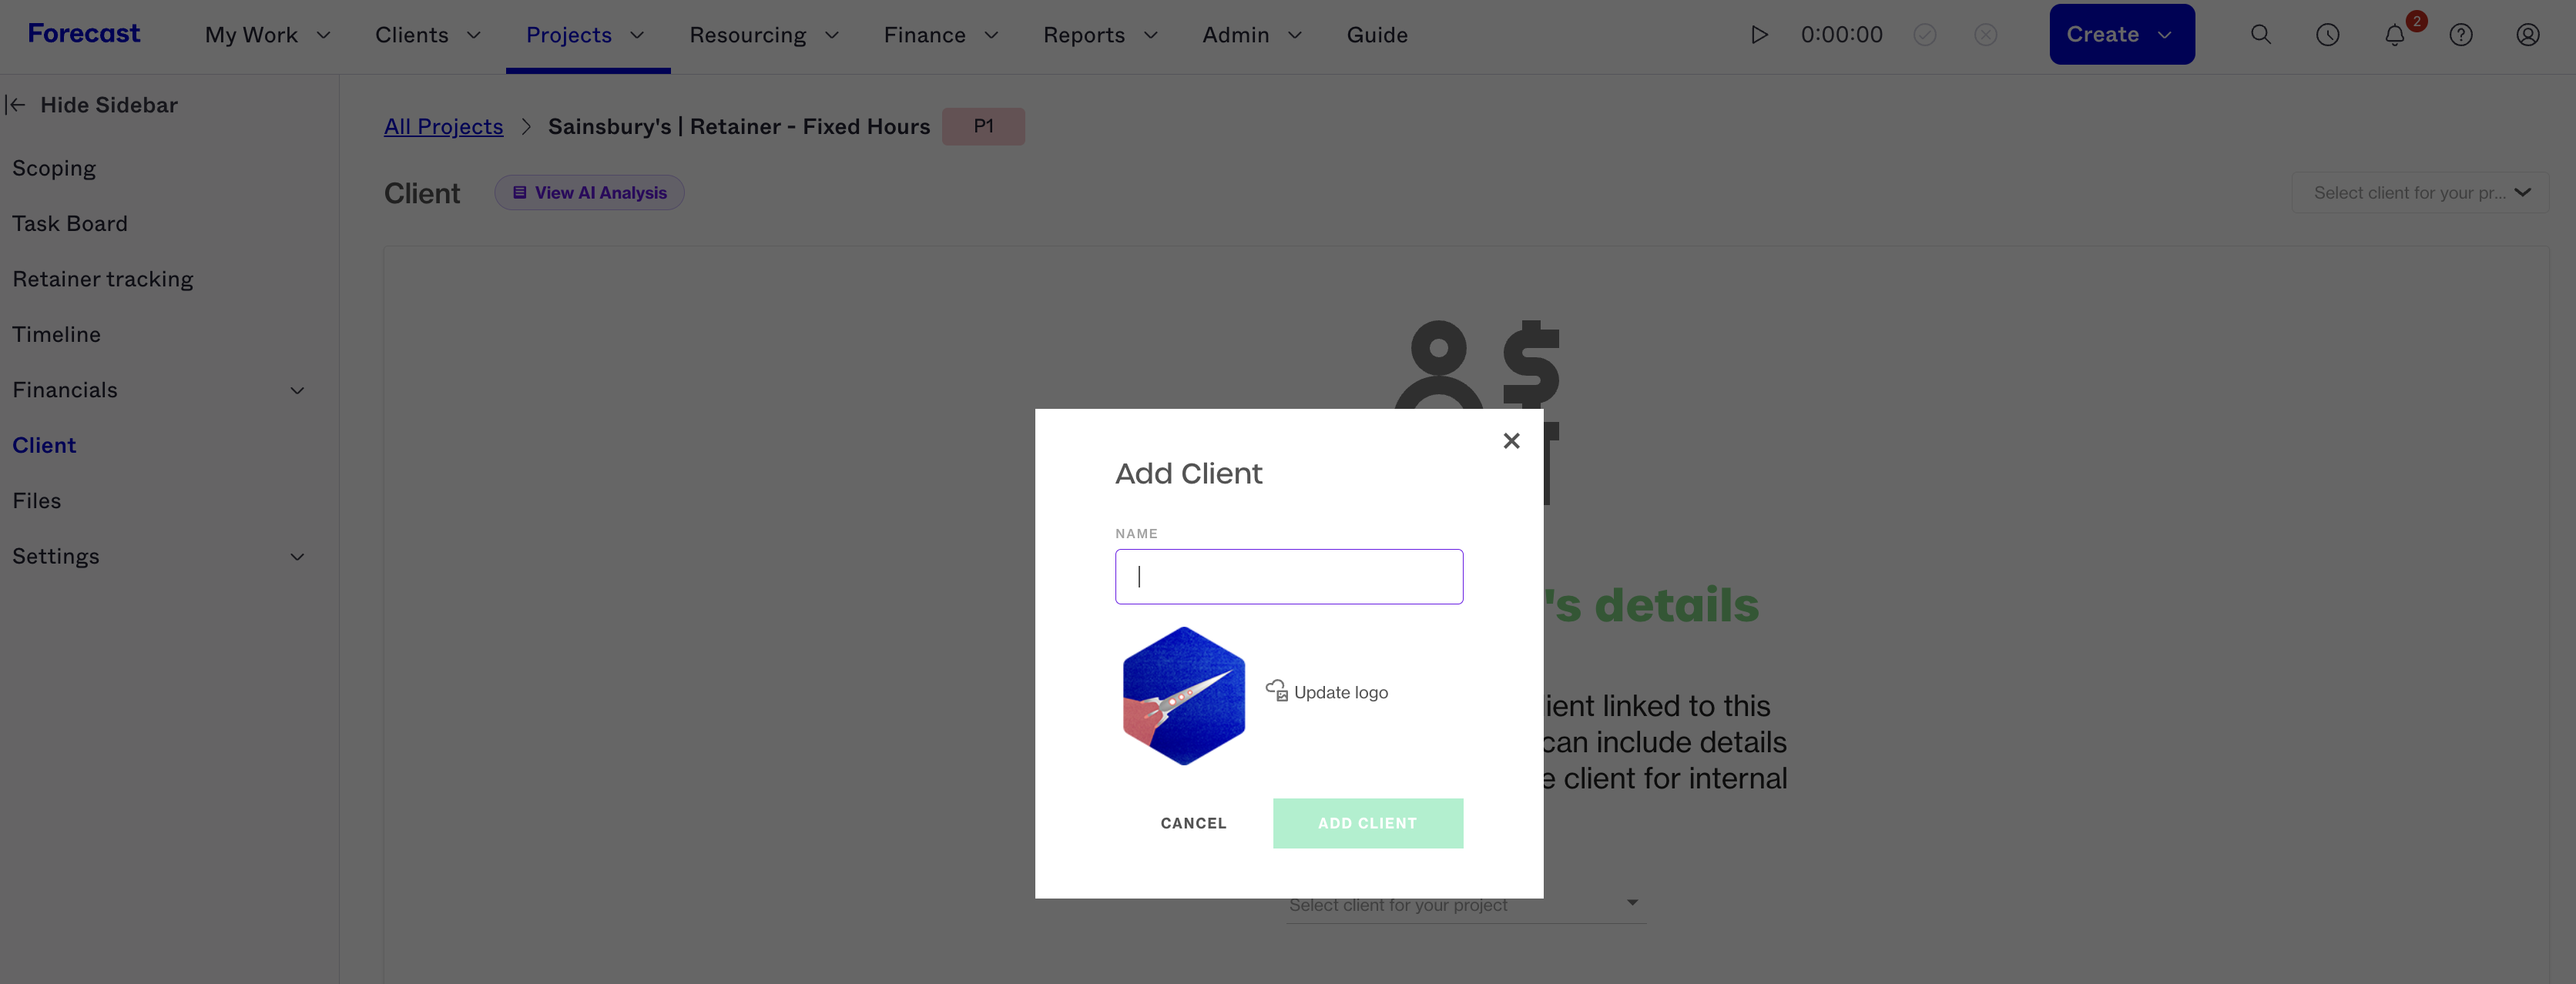Open the Projects dropdown menu

click(x=585, y=35)
